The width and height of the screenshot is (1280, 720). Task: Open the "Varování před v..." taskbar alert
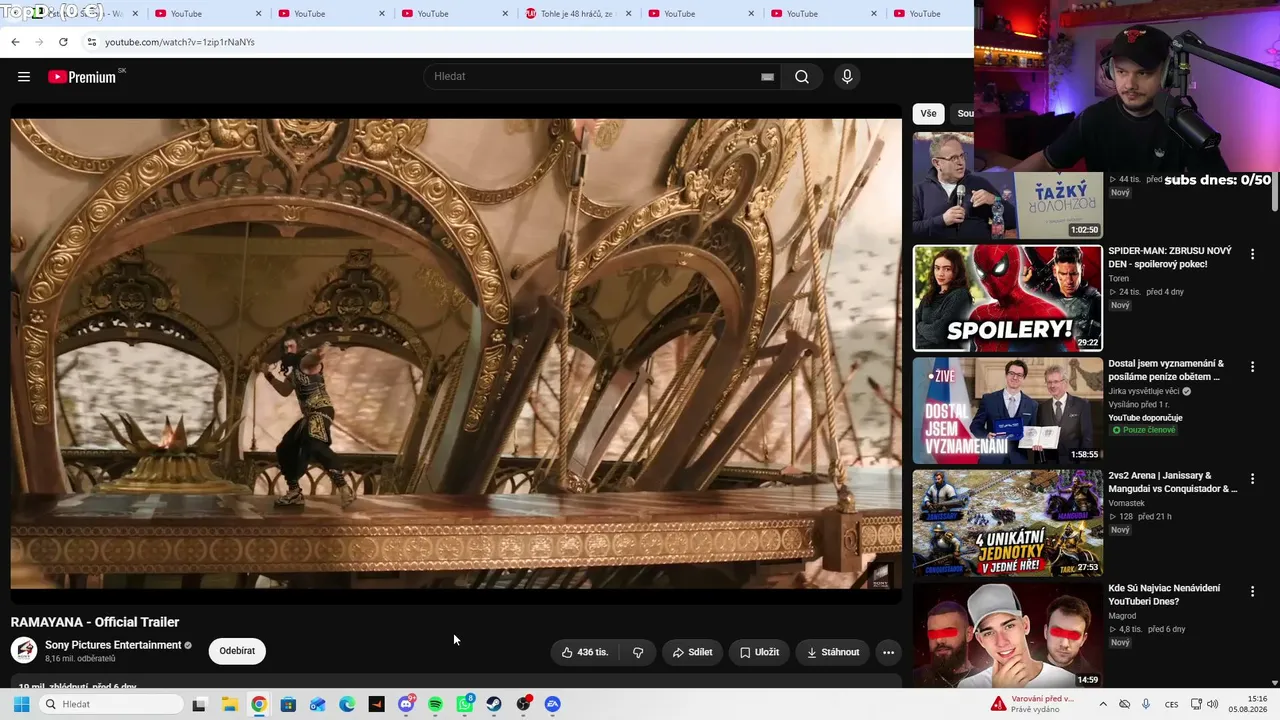point(1032,704)
